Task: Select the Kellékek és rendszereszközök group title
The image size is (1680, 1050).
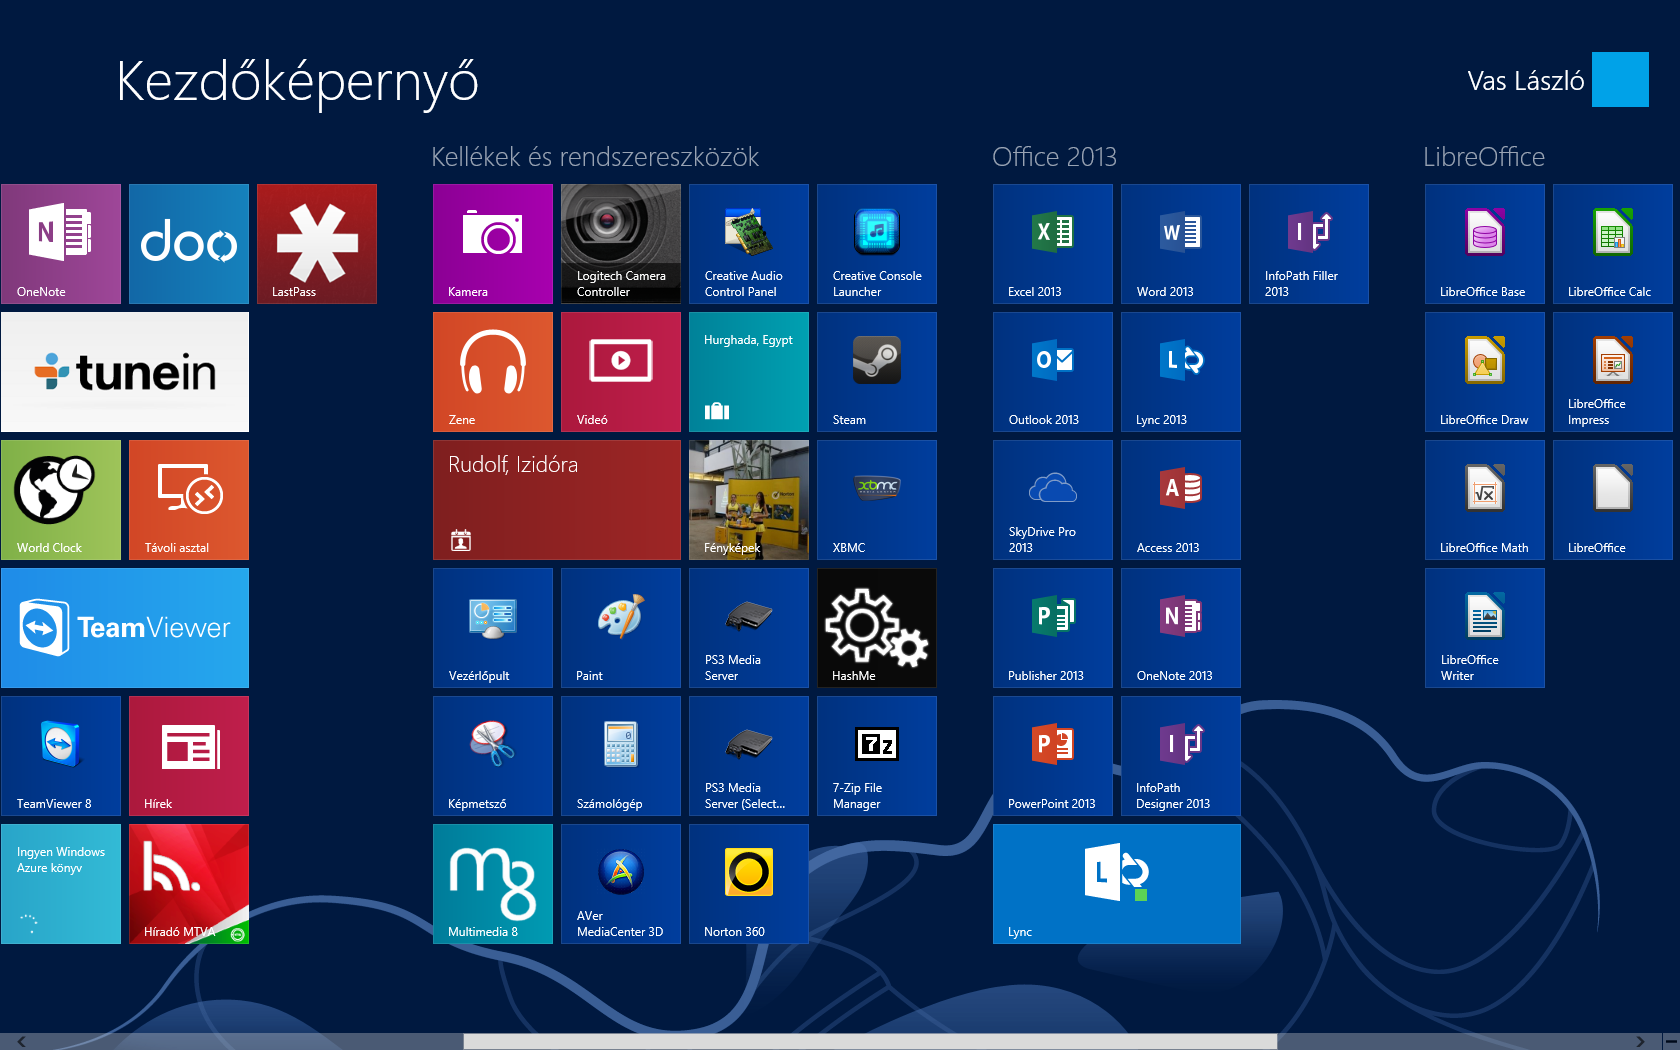Action: 595,157
